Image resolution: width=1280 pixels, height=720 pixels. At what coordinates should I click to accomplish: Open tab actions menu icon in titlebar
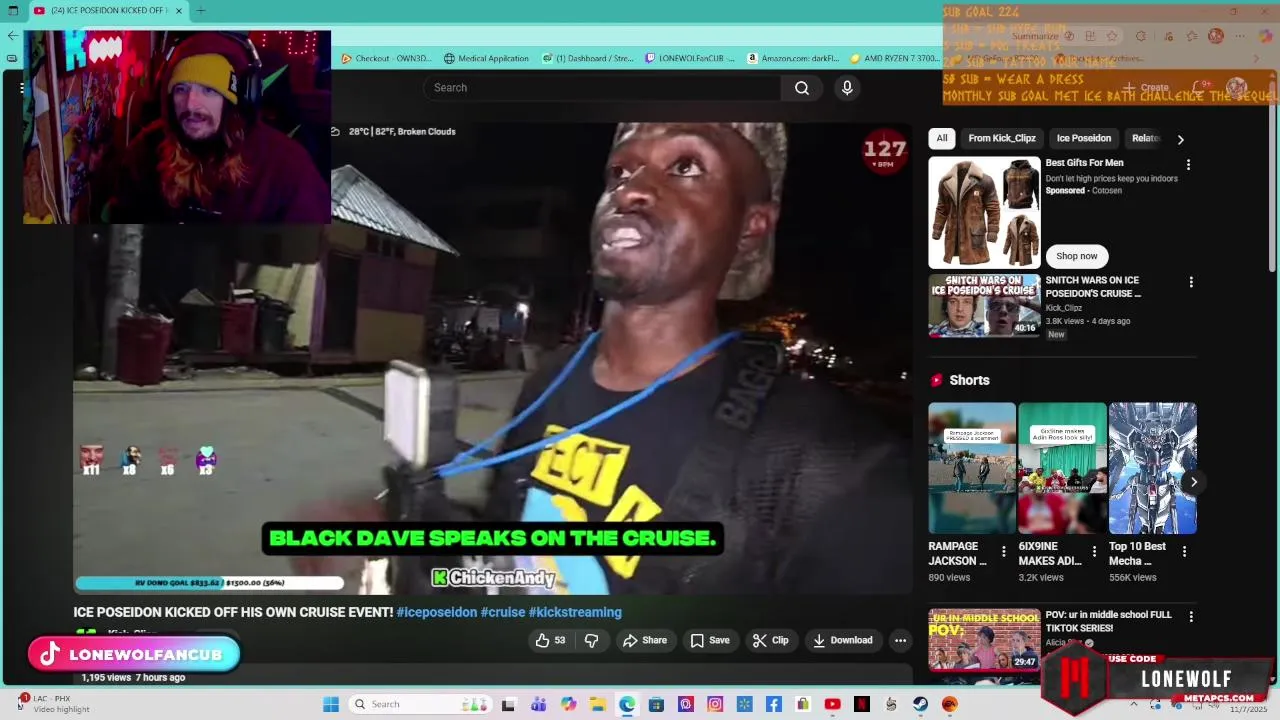13,10
